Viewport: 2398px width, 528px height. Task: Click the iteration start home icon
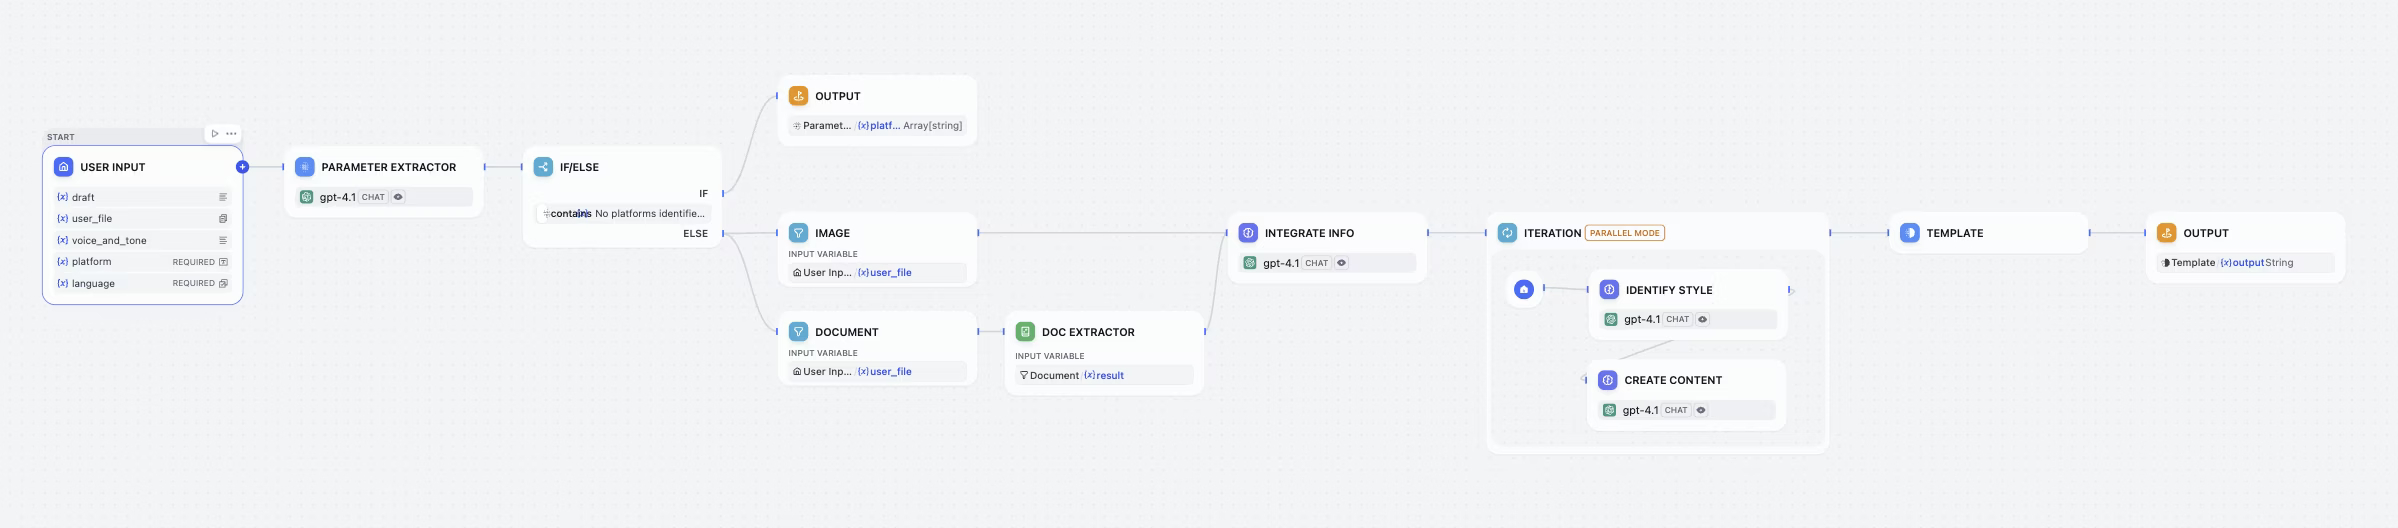point(1524,290)
